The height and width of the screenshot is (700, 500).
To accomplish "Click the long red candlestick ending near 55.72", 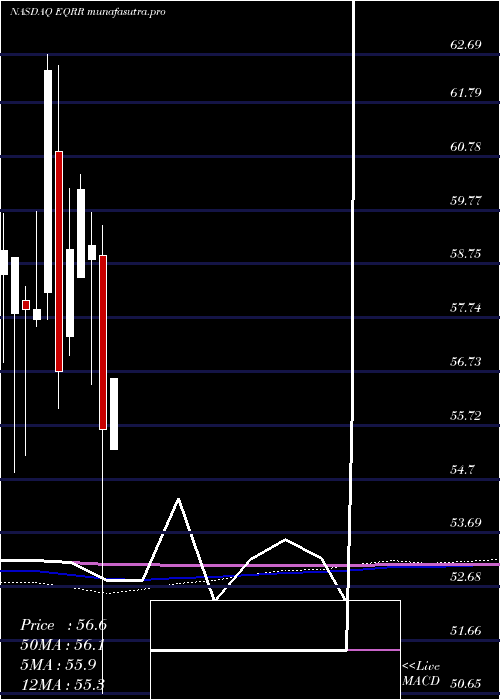I will [x=103, y=342].
